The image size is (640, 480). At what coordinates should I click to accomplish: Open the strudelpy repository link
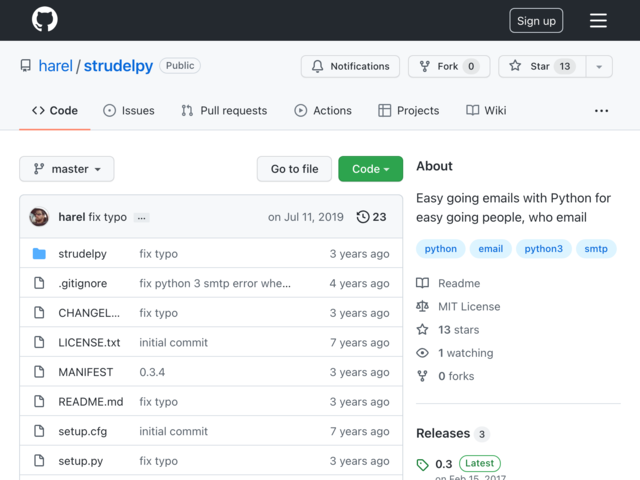click(118, 66)
